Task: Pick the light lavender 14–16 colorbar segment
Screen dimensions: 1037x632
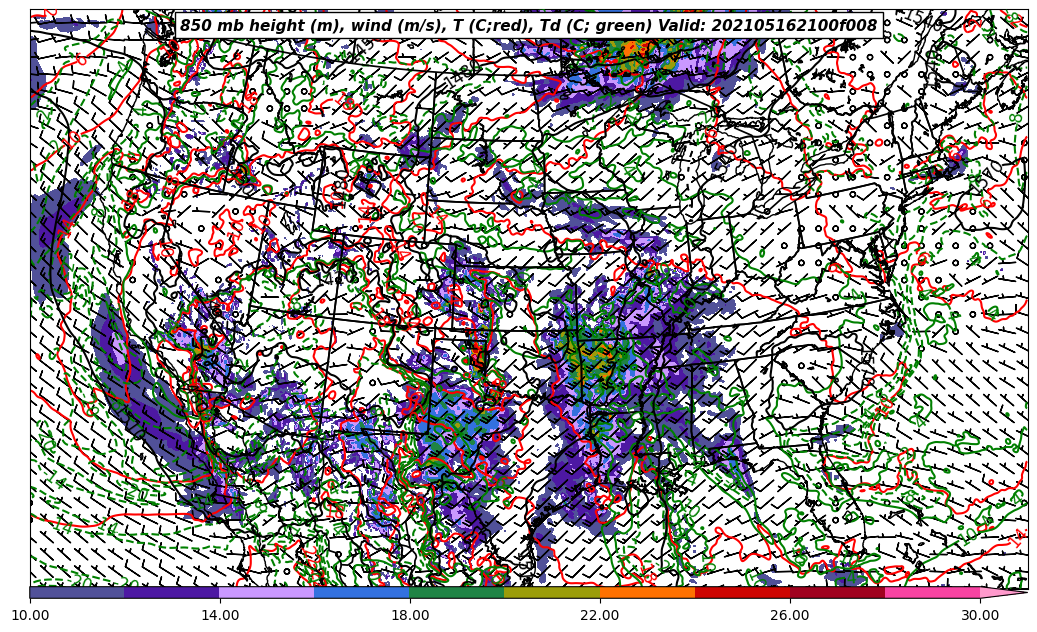Action: 267,592
